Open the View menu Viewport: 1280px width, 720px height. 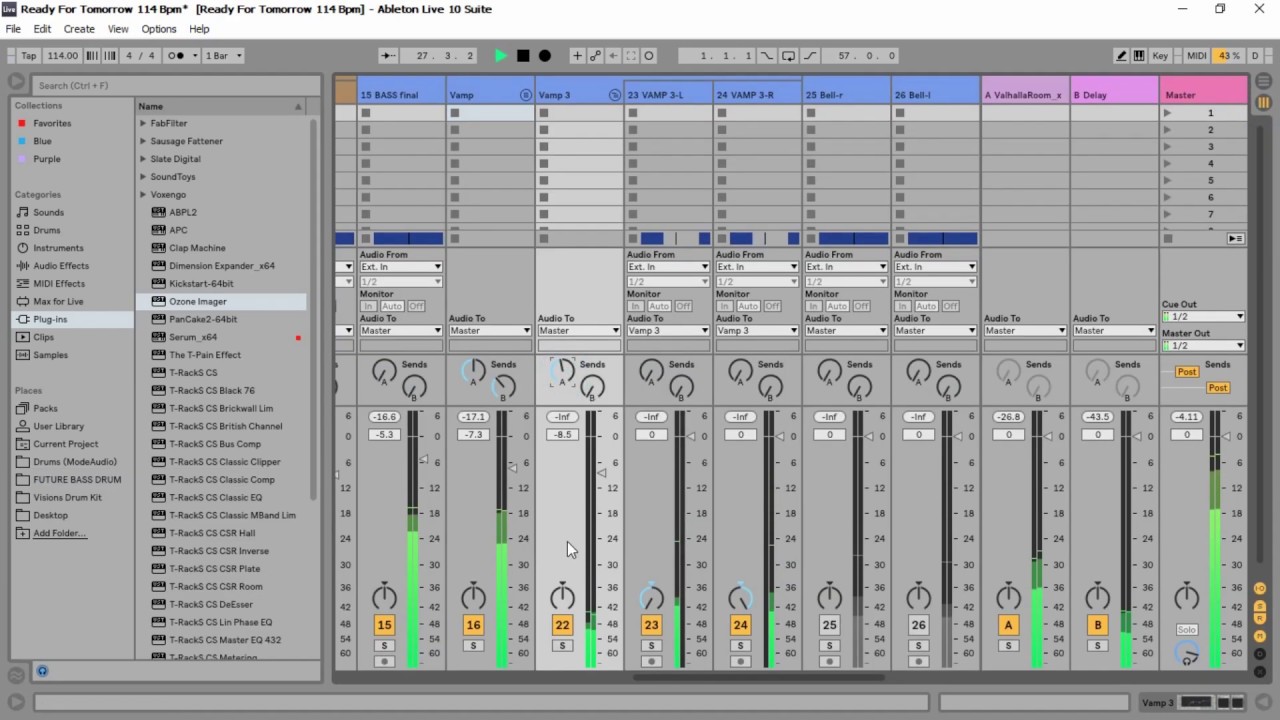tap(118, 29)
